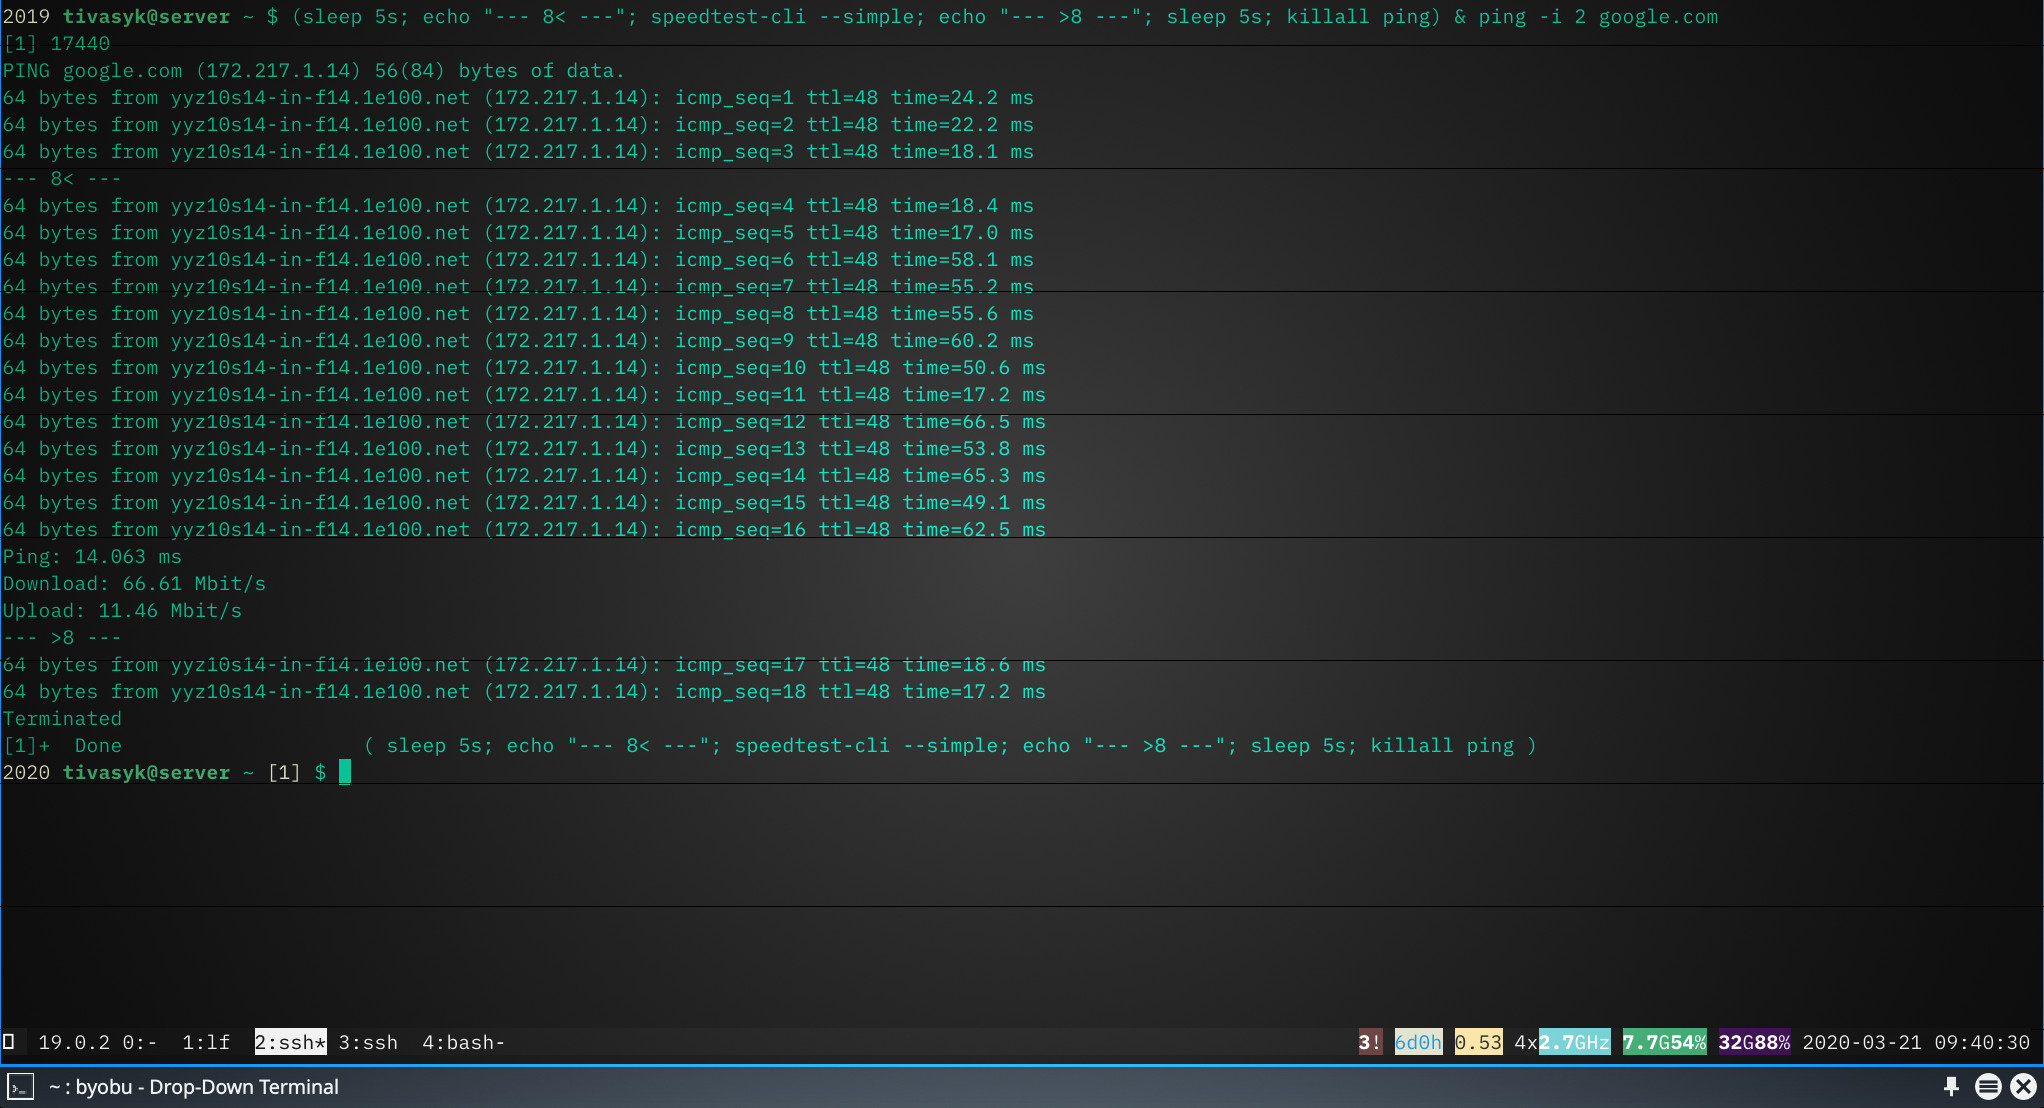Click the icmp_seq=3 time=18.1 ms line
The width and height of the screenshot is (2044, 1108).
pos(518,151)
